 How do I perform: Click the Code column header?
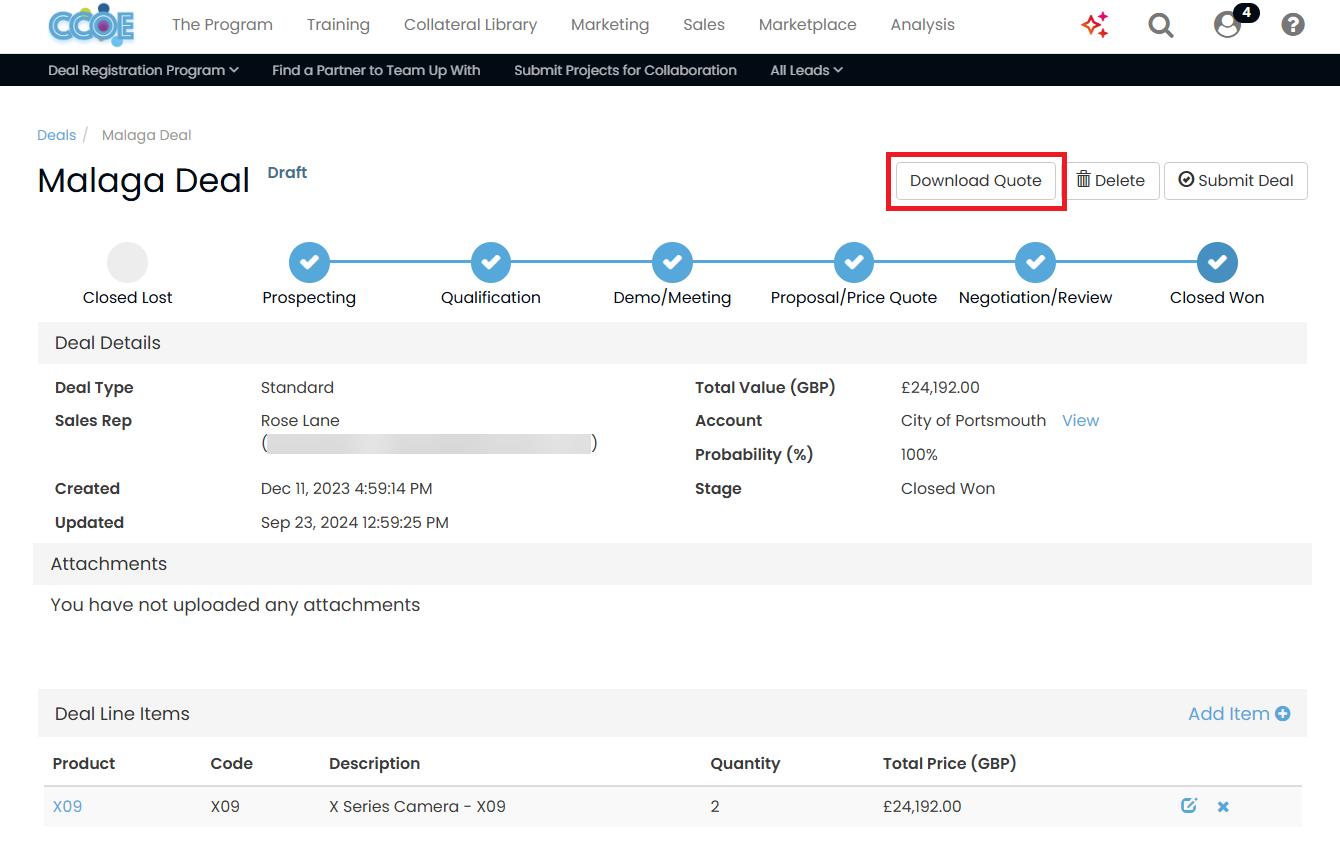[232, 764]
